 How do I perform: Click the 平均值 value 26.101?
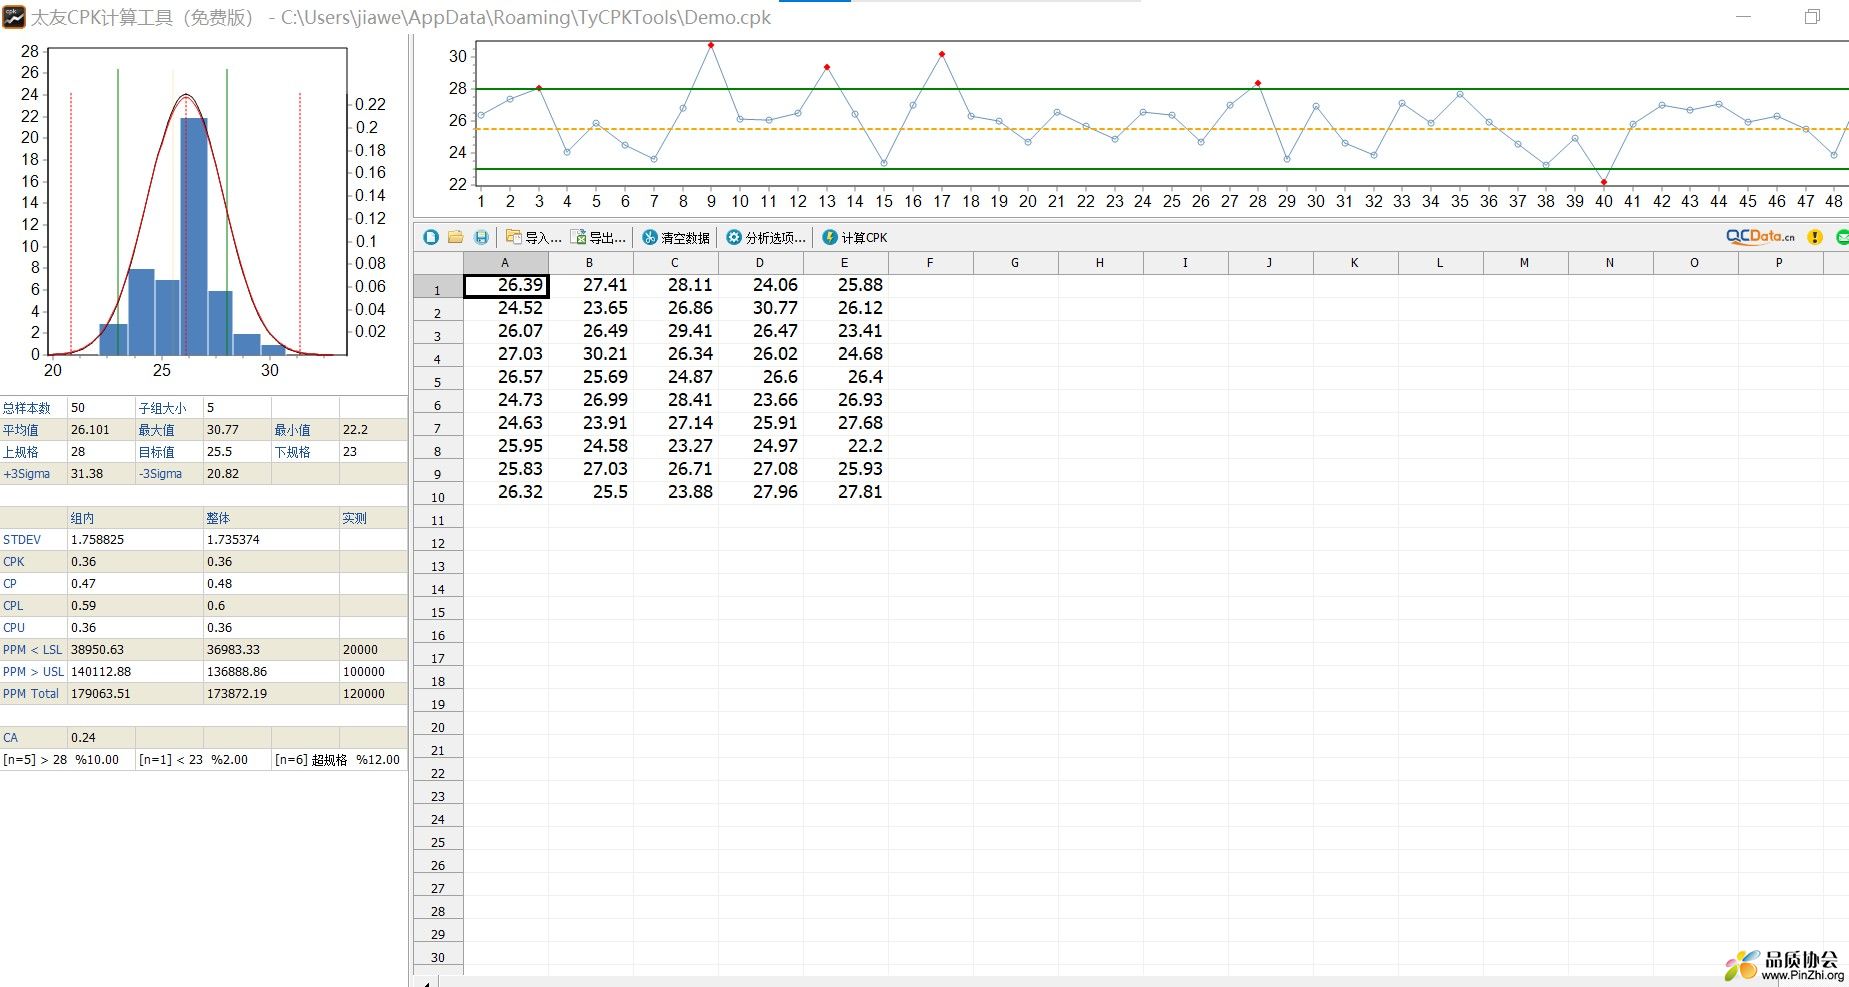tap(101, 430)
